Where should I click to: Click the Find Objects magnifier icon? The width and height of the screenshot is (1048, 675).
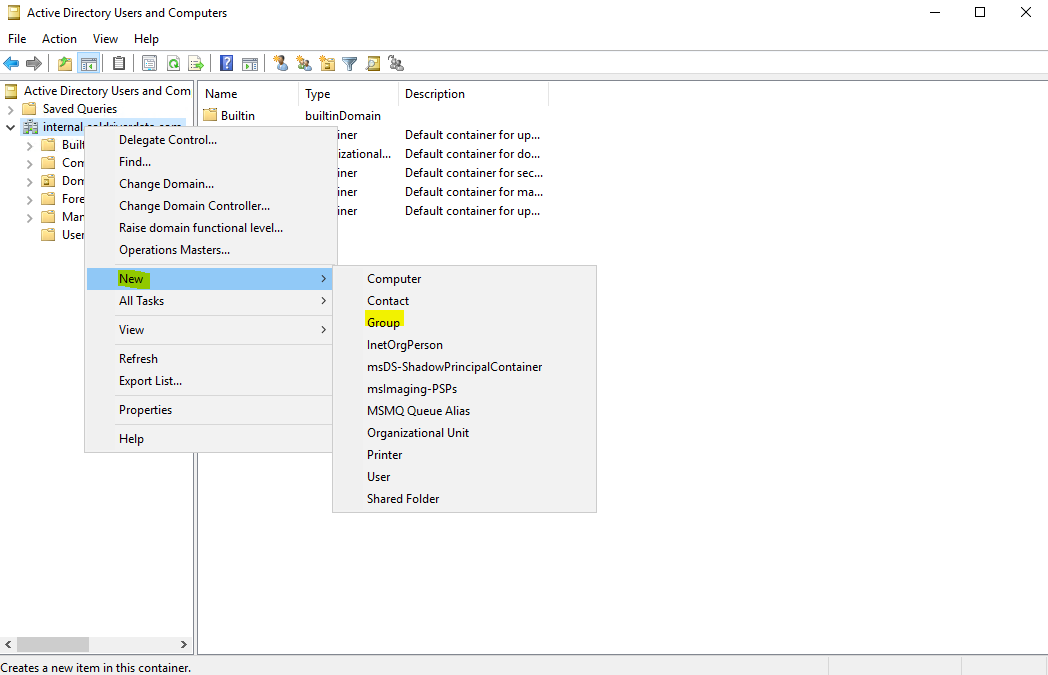373,64
